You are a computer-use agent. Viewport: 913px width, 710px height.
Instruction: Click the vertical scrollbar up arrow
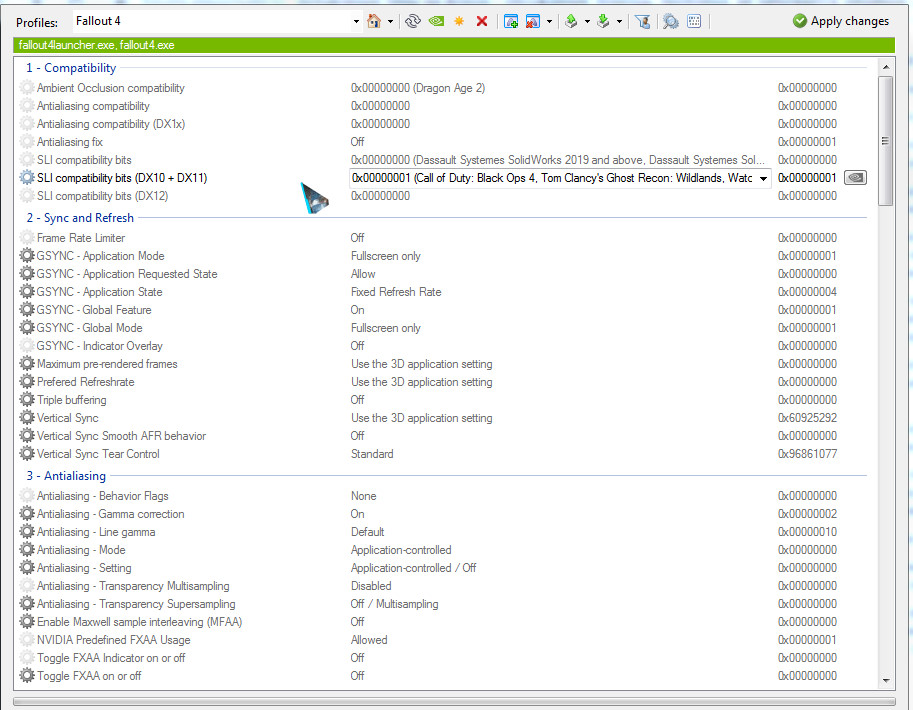886,67
